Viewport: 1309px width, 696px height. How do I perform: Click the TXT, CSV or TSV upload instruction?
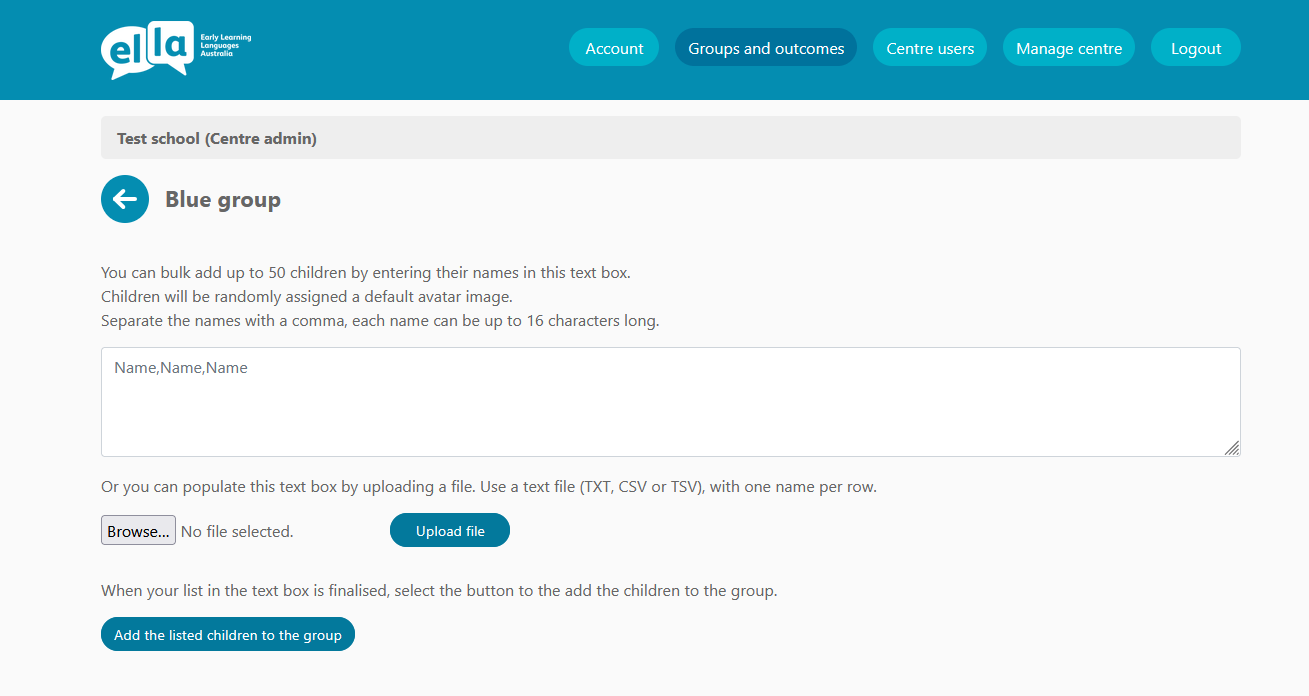coord(489,487)
